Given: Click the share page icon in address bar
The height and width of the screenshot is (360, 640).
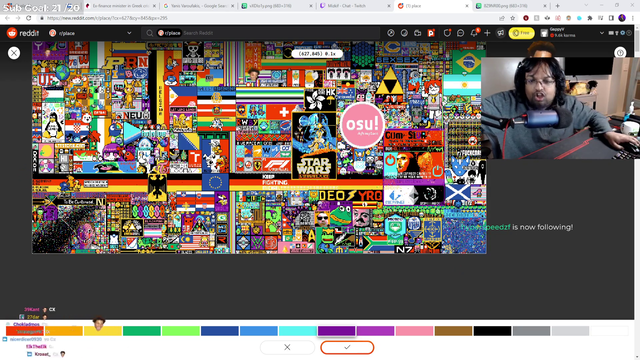Looking at the screenshot, I should (502, 18).
